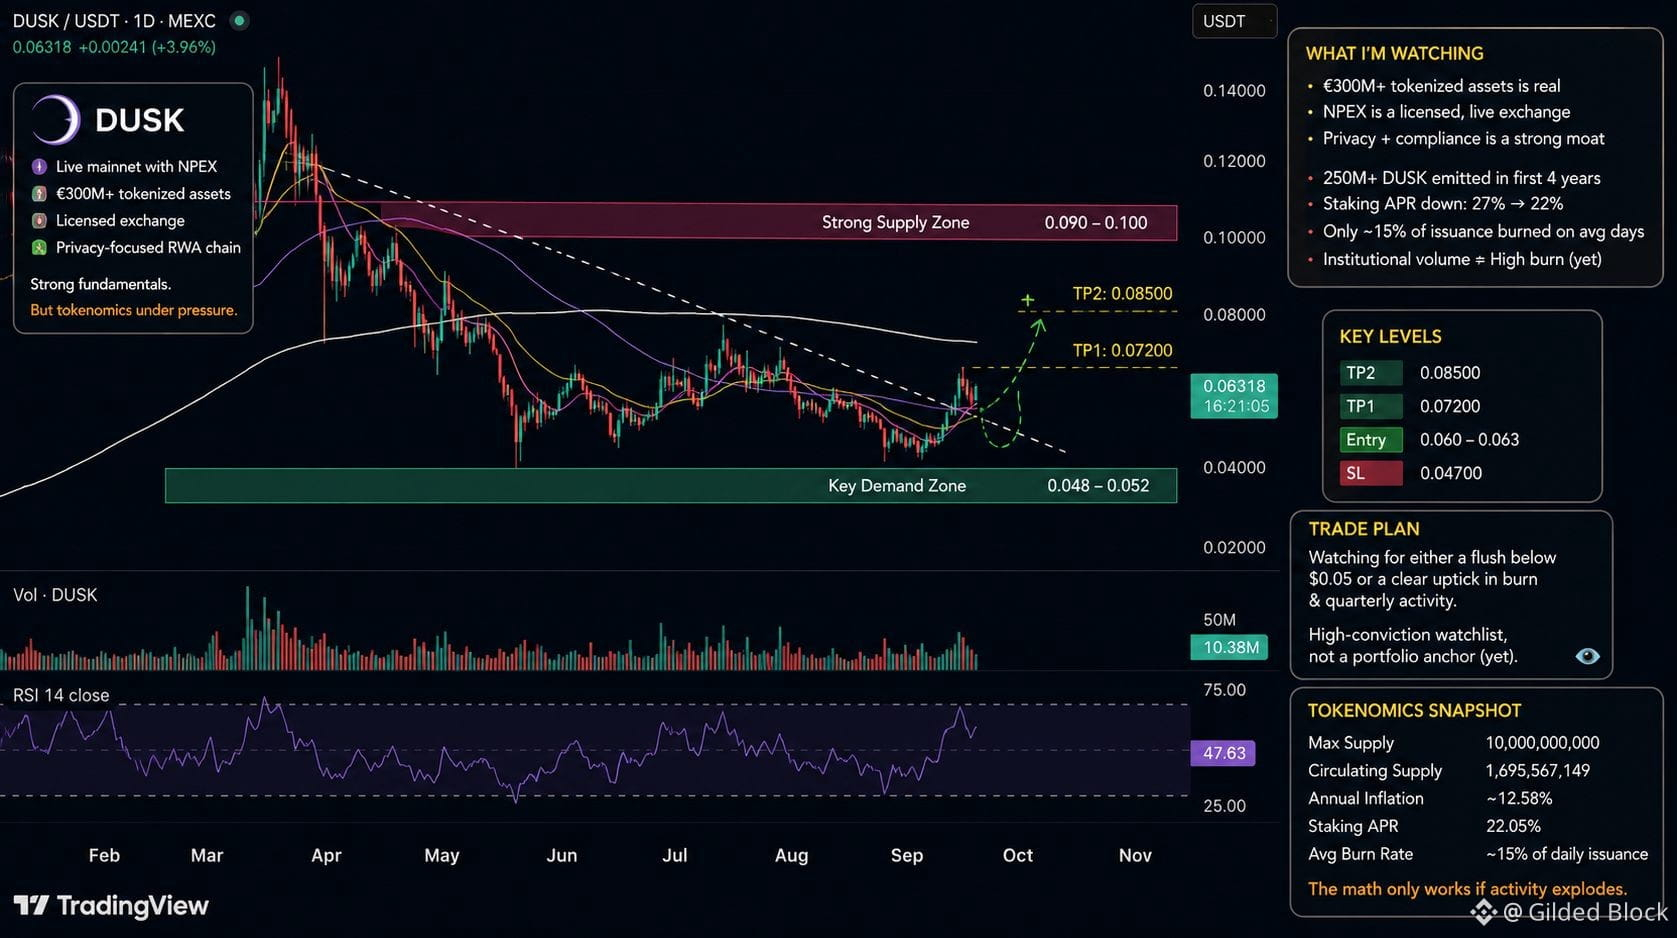Click the Staking APR value 22.05%
Screen dimensions: 1677x938
1513,827
